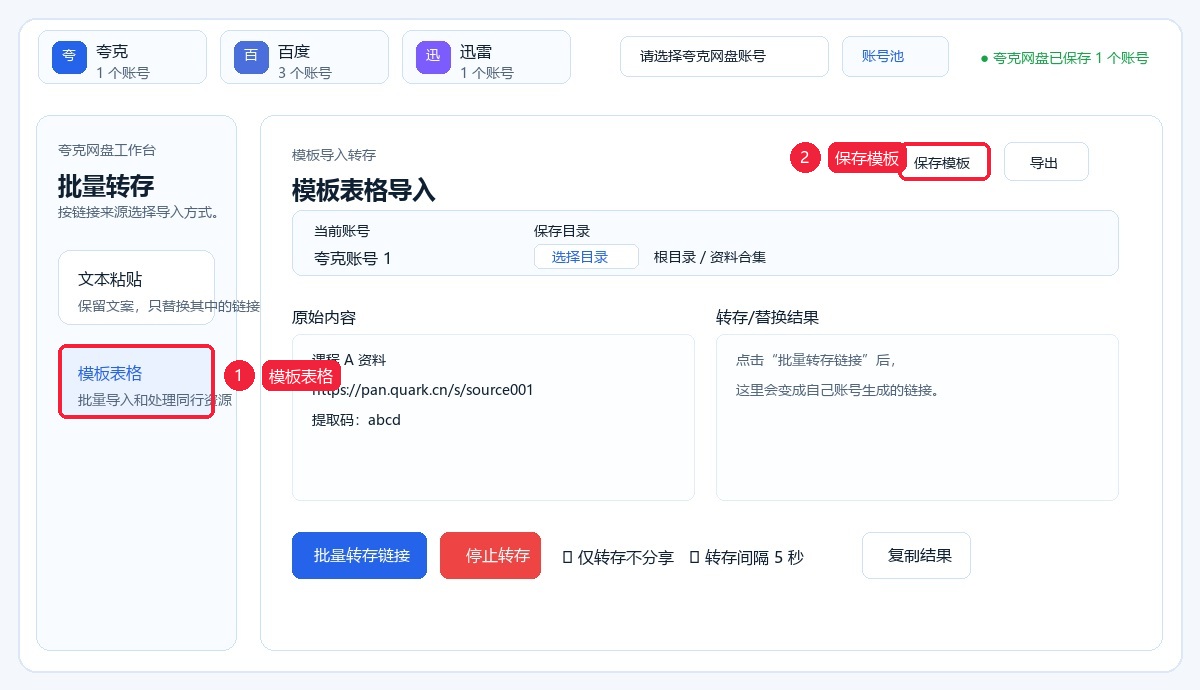1200x690 pixels.
Task: Select the 夸克 account card icon
Action: click(69, 56)
